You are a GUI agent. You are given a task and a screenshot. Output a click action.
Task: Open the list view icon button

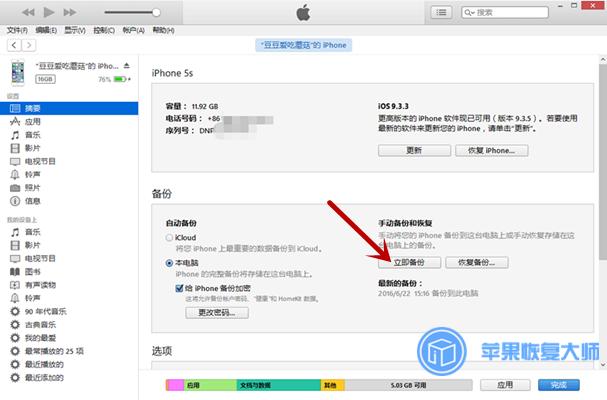pos(441,12)
